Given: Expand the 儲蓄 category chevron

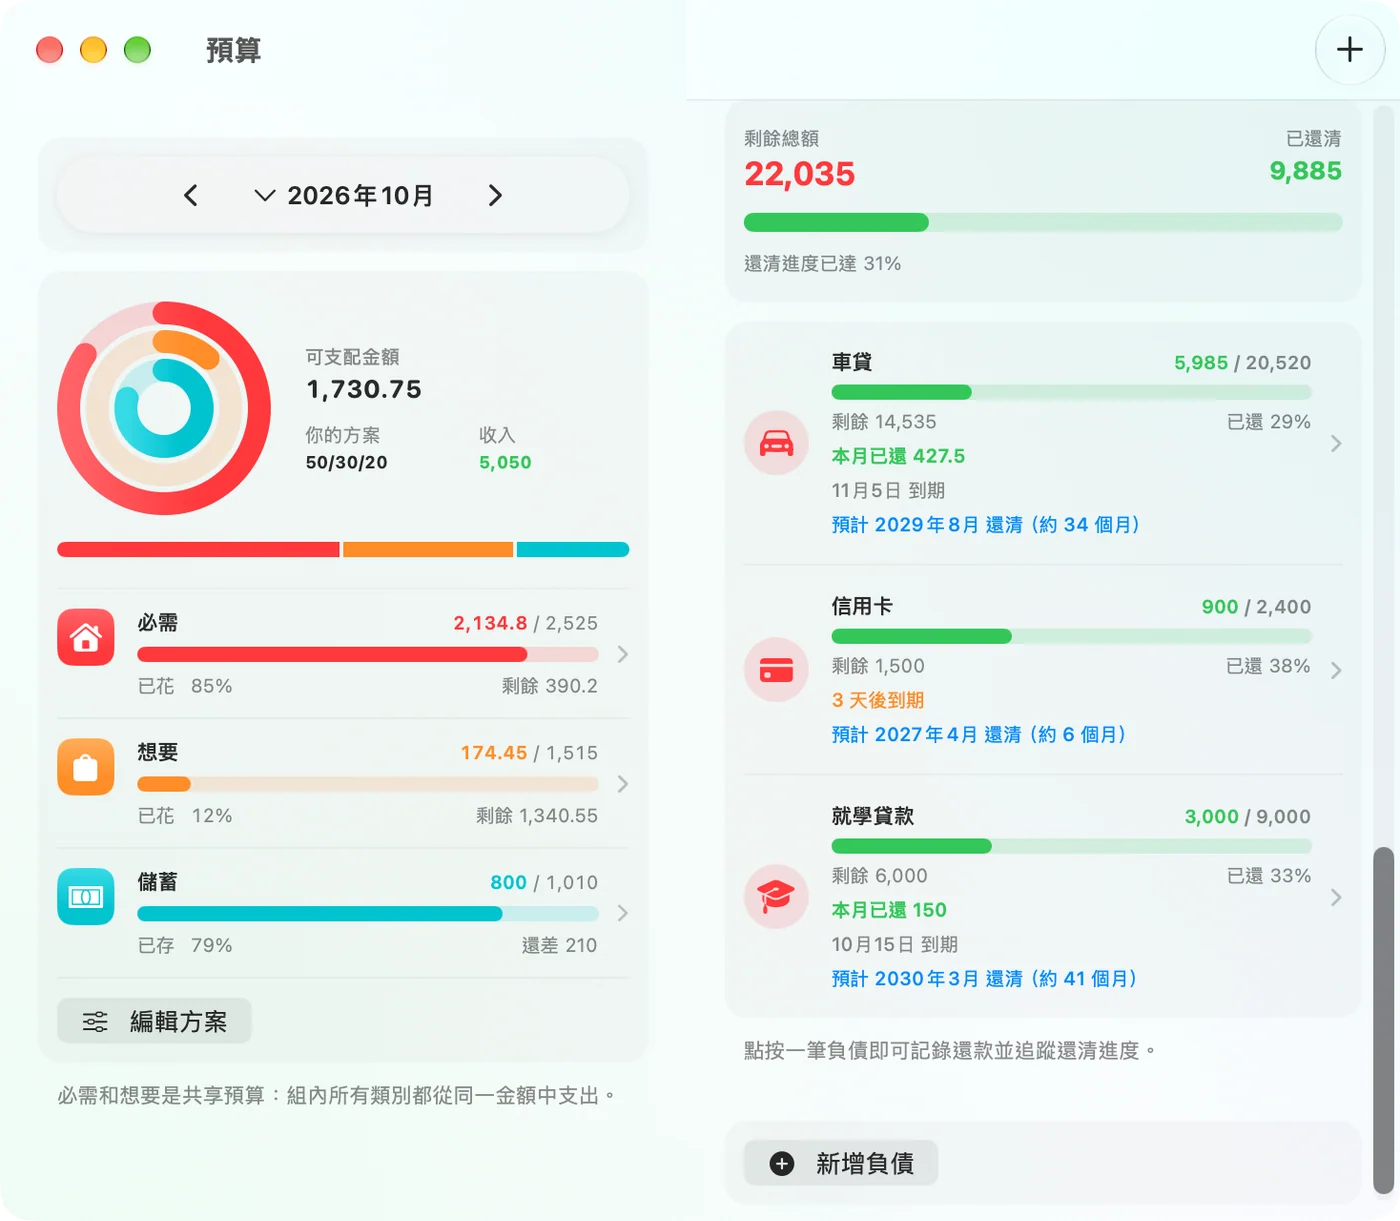Looking at the screenshot, I should (622, 913).
